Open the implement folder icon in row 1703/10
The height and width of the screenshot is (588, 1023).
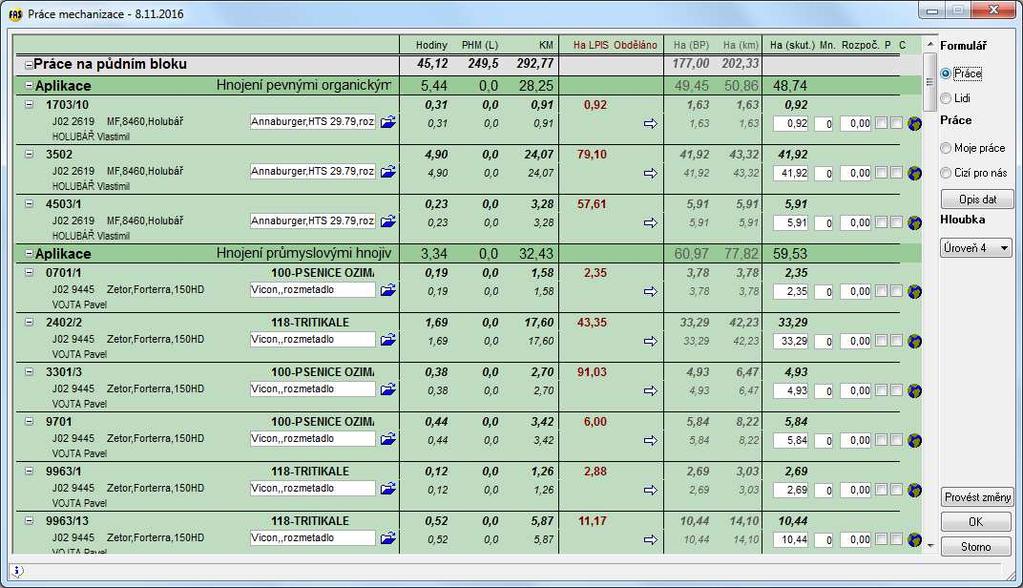coord(388,122)
